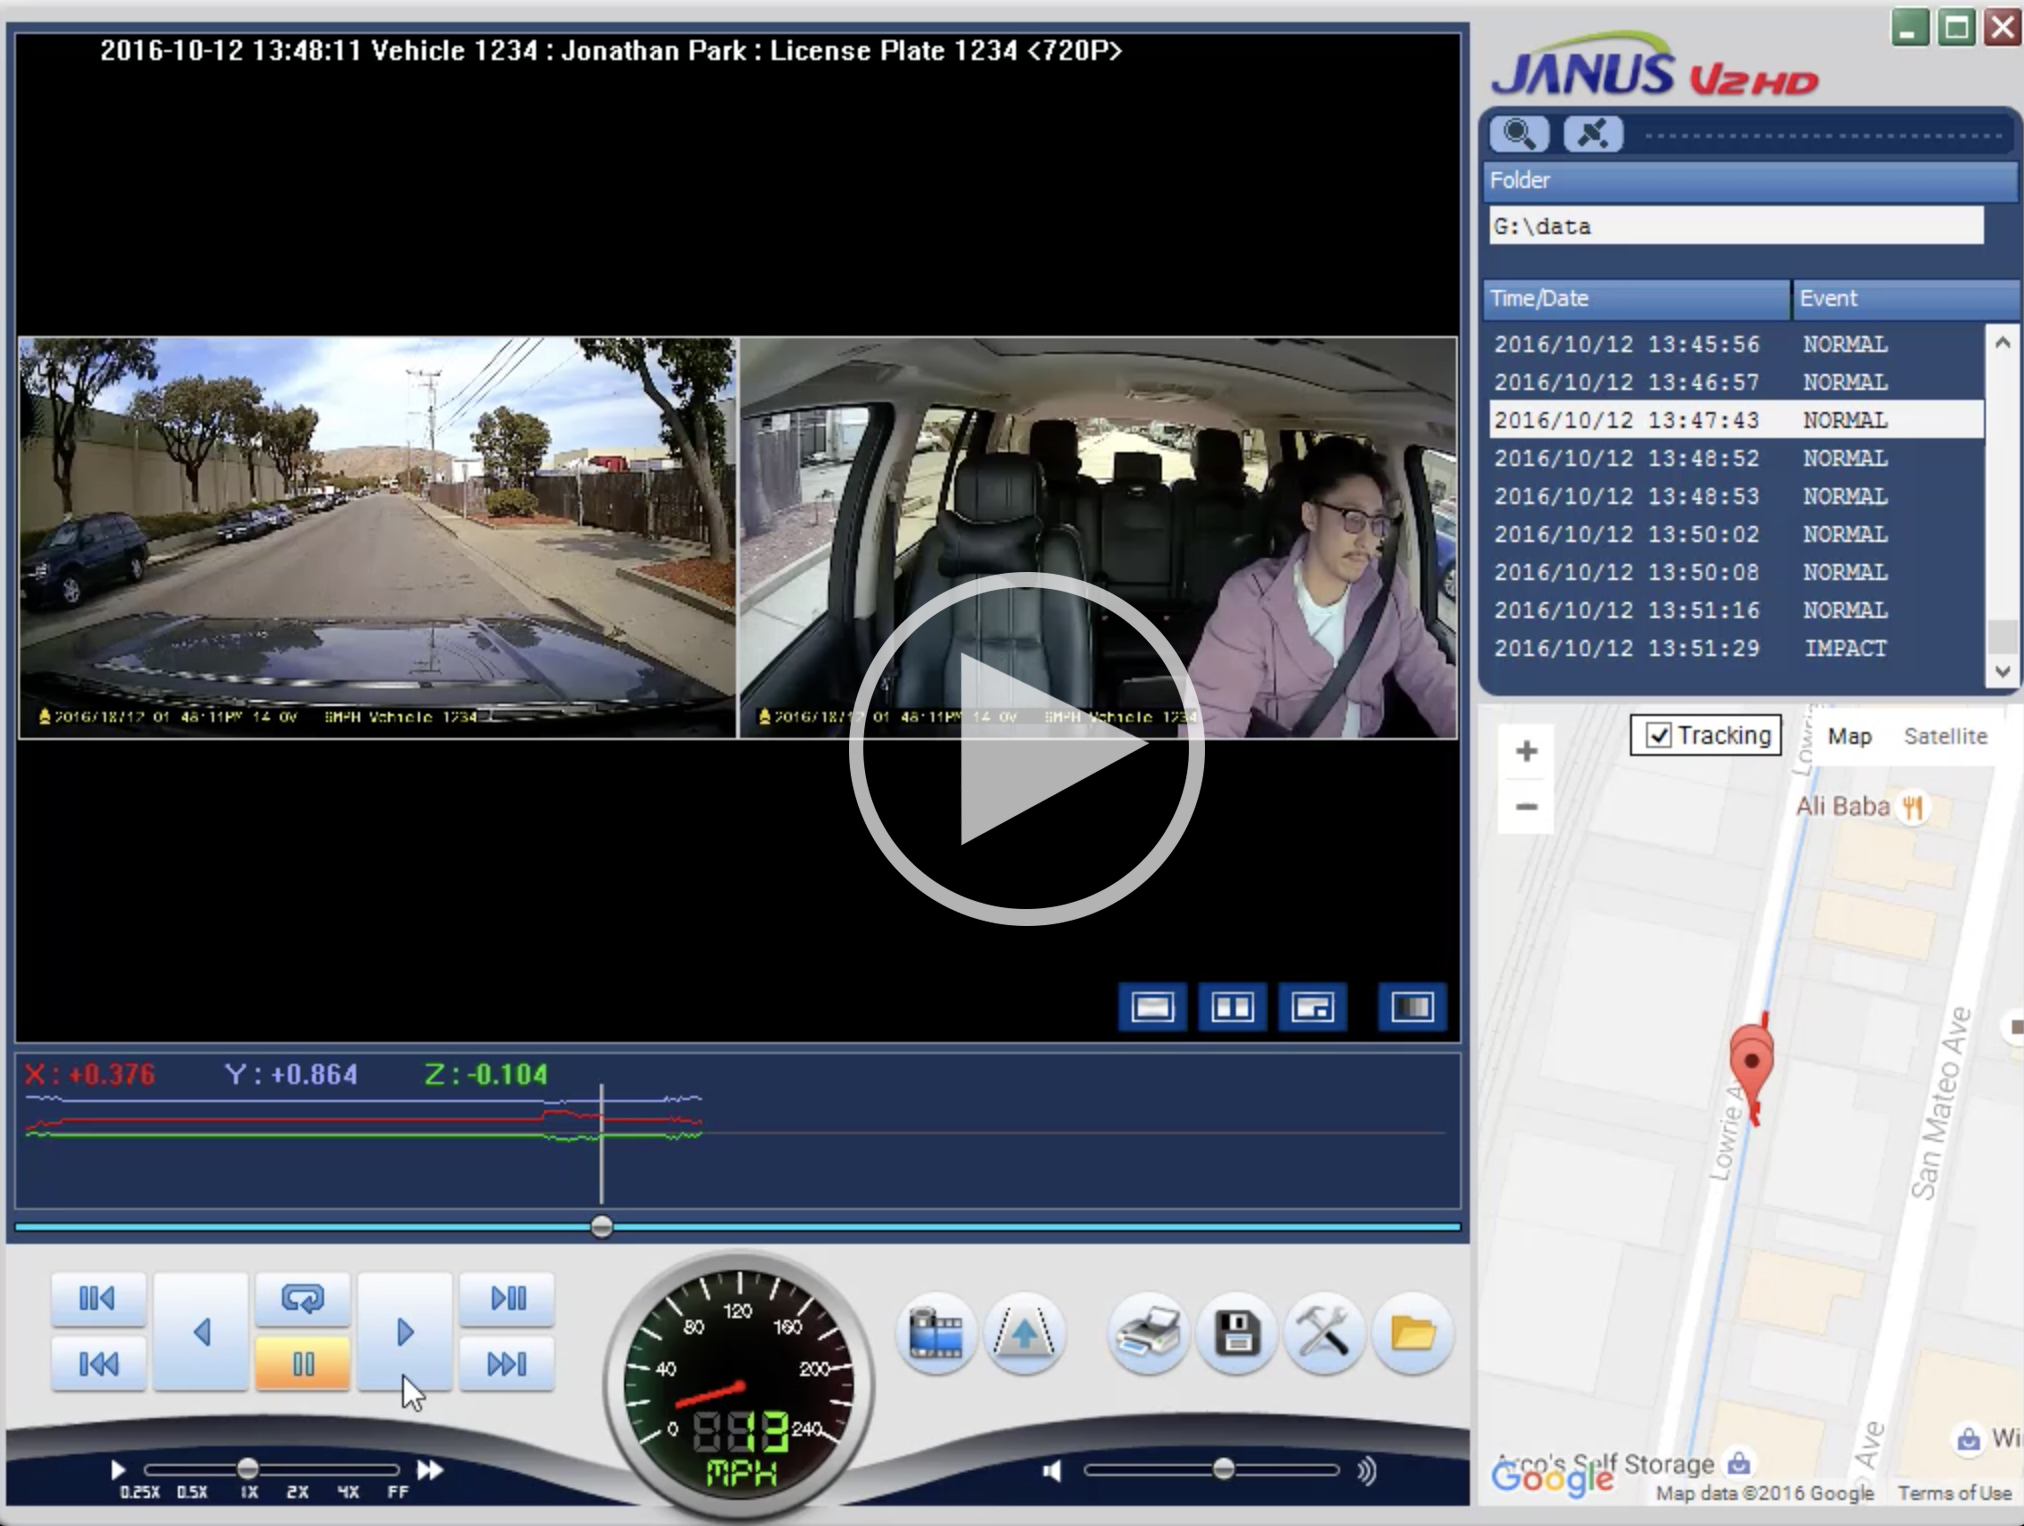Click the speaker mute icon
Viewport: 2024px width, 1526px height.
pos(1051,1471)
